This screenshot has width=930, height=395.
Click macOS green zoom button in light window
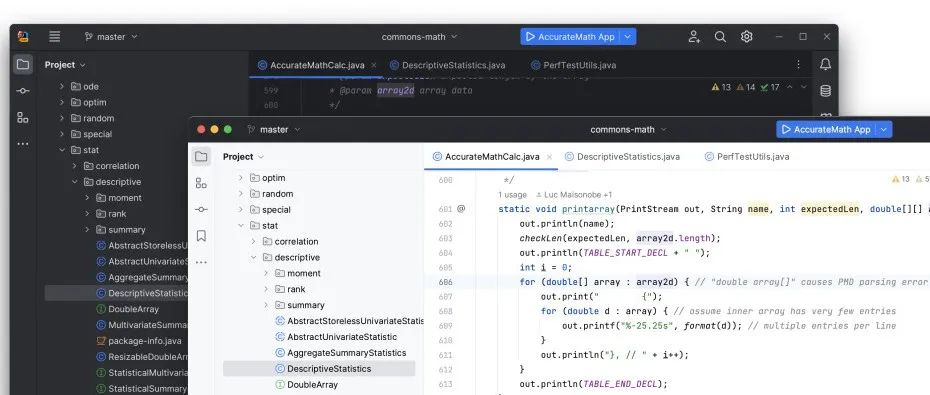[228, 129]
